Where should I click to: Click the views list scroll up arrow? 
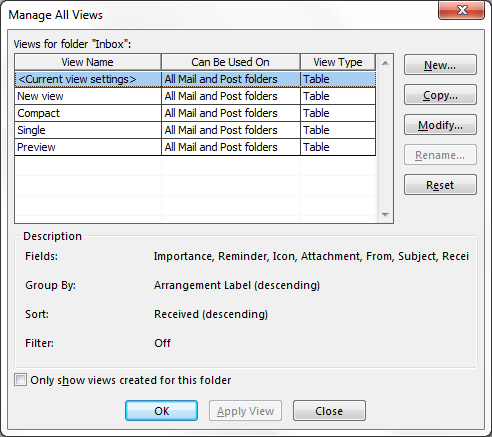tap(385, 63)
